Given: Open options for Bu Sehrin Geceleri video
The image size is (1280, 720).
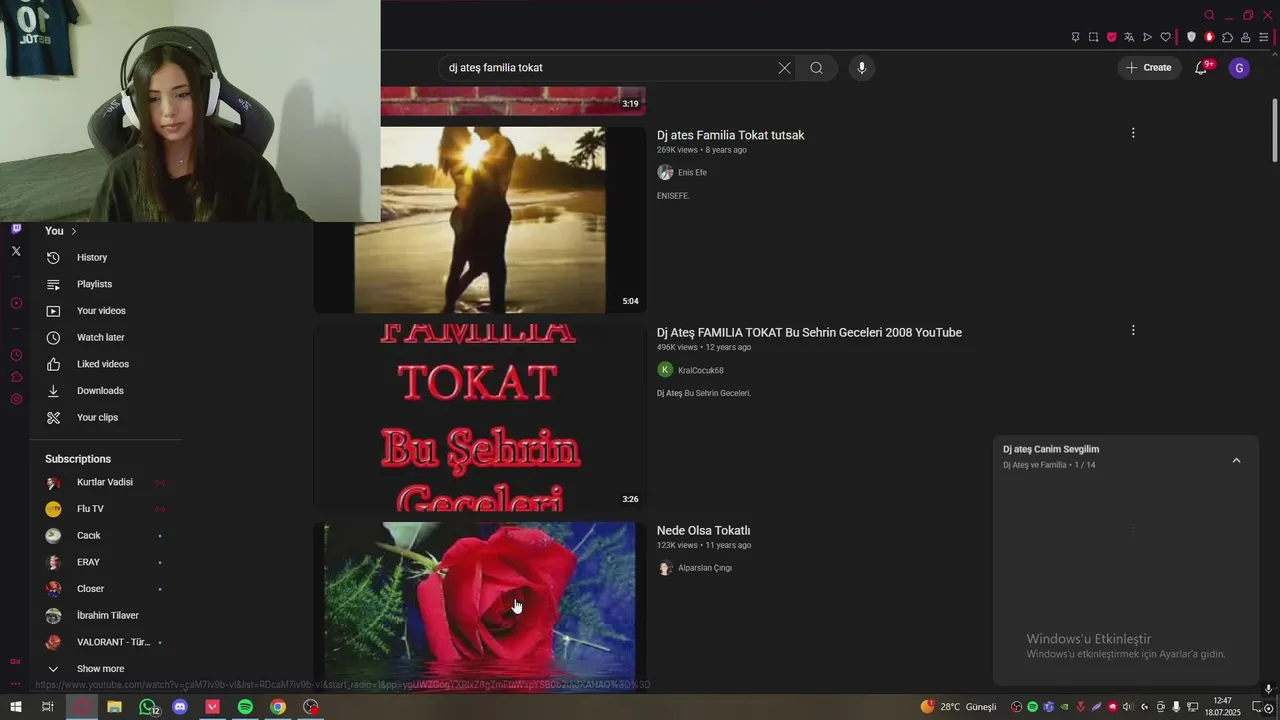Looking at the screenshot, I should (1133, 330).
